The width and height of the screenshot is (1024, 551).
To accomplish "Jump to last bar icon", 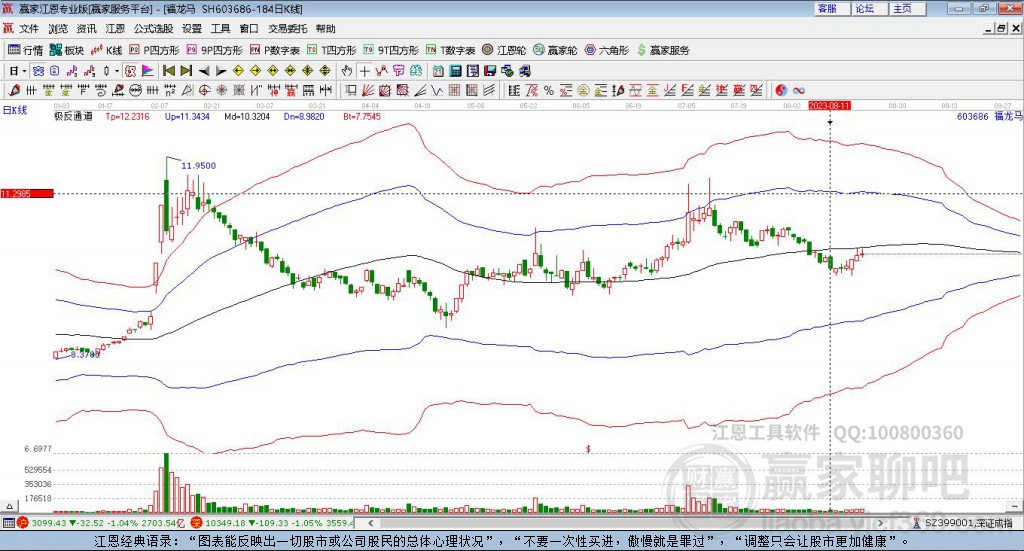I will click(186, 71).
